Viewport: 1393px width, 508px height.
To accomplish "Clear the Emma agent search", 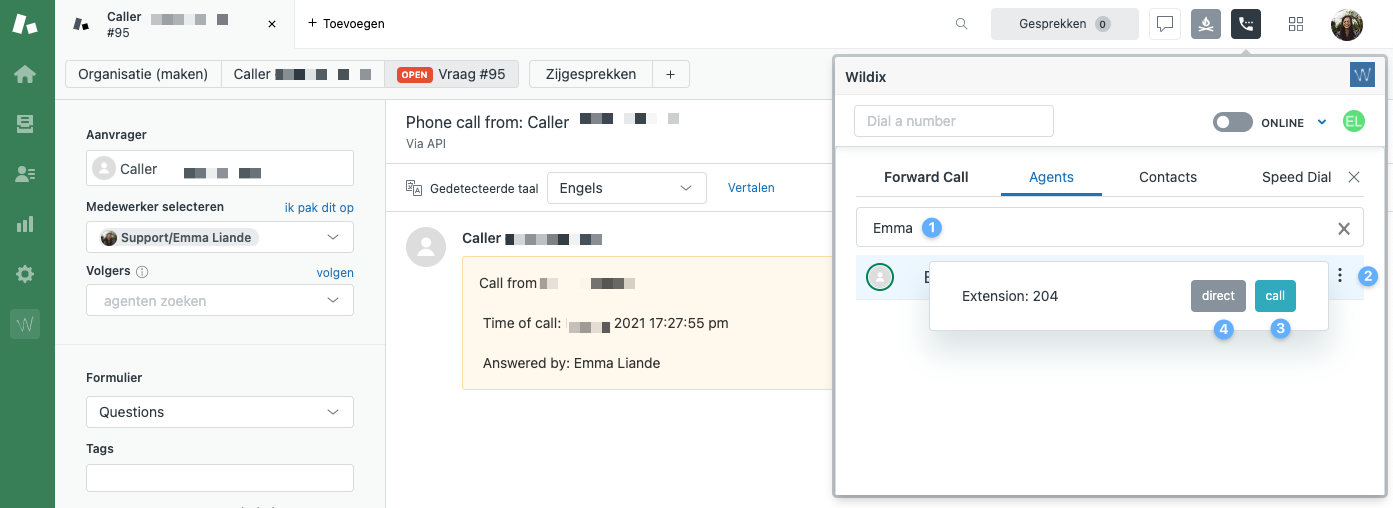I will pos(1344,229).
